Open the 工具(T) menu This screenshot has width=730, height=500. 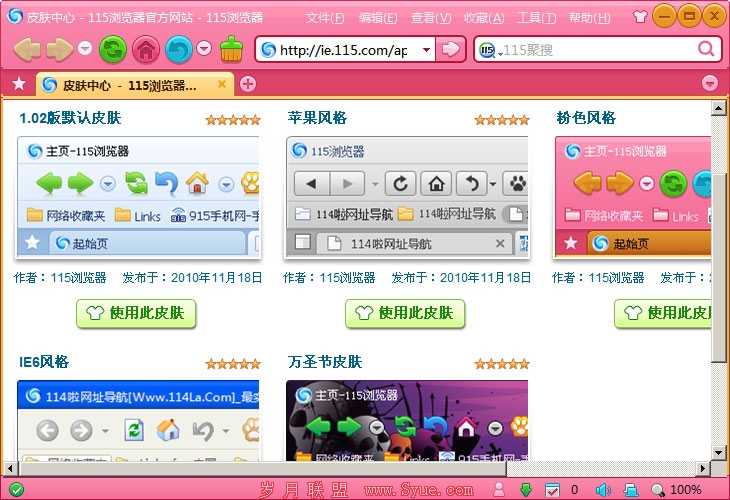536,18
